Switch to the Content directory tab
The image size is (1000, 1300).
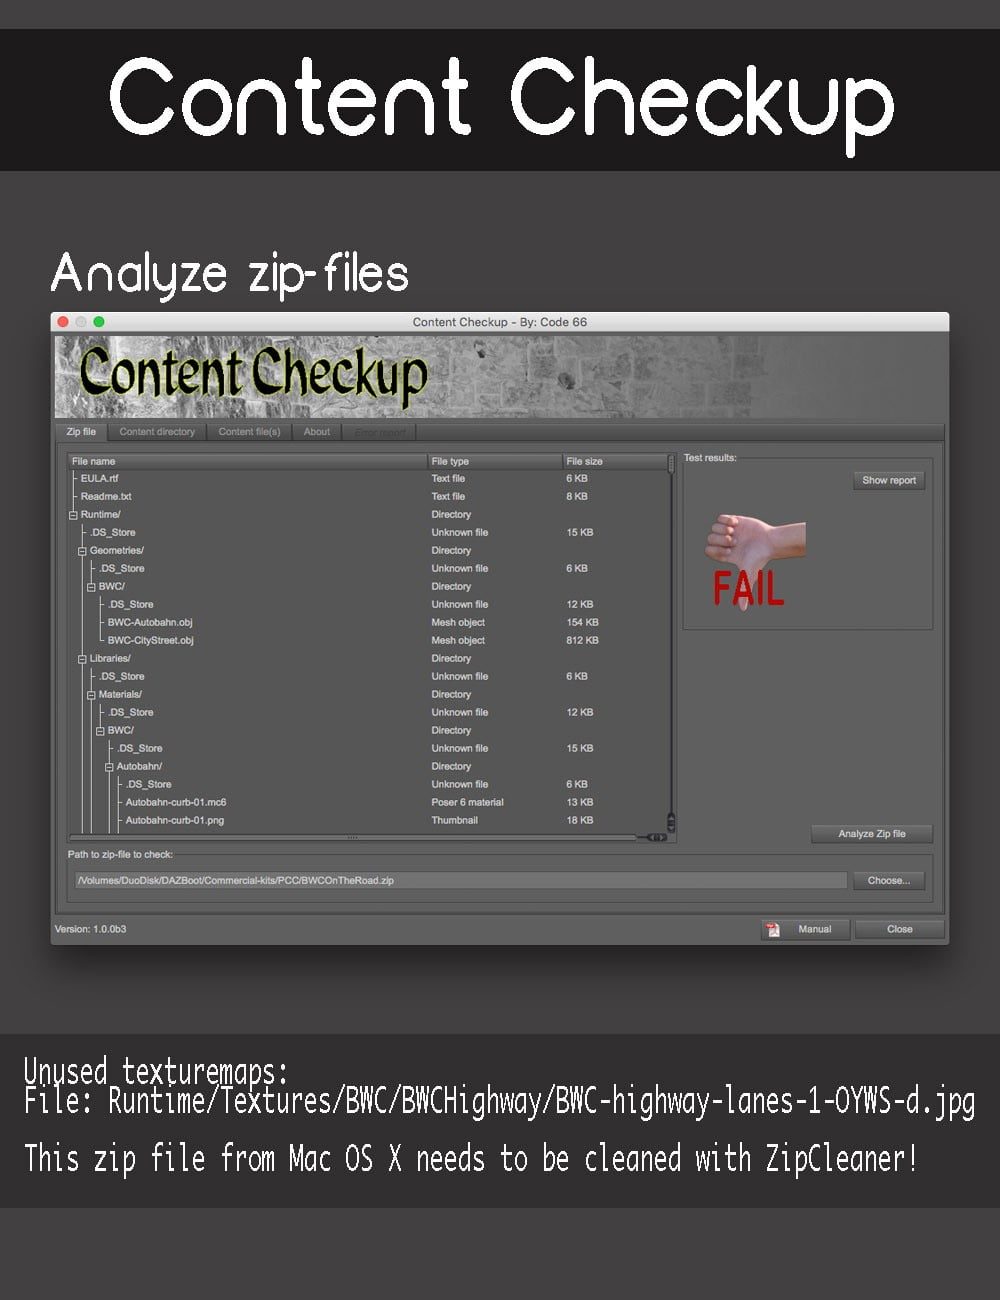click(156, 432)
